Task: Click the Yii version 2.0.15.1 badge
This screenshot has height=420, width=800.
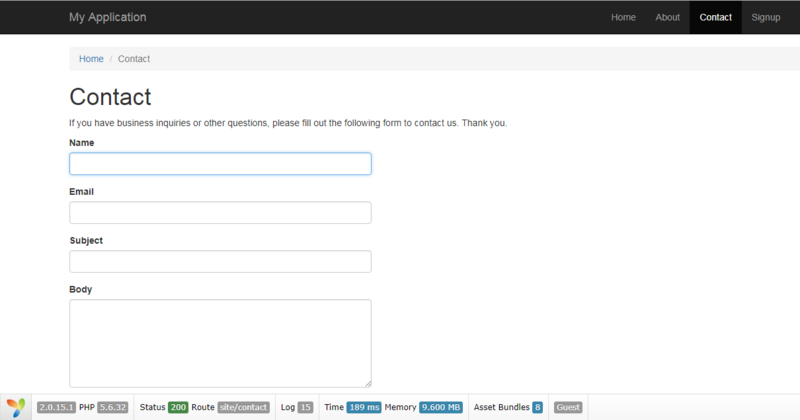Action: [56, 408]
